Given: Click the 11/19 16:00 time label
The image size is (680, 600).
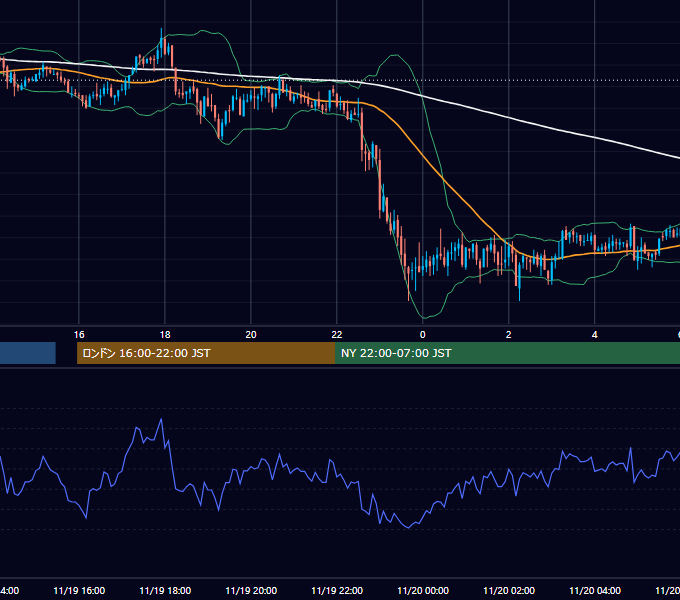Looking at the screenshot, I should click(x=79, y=590).
